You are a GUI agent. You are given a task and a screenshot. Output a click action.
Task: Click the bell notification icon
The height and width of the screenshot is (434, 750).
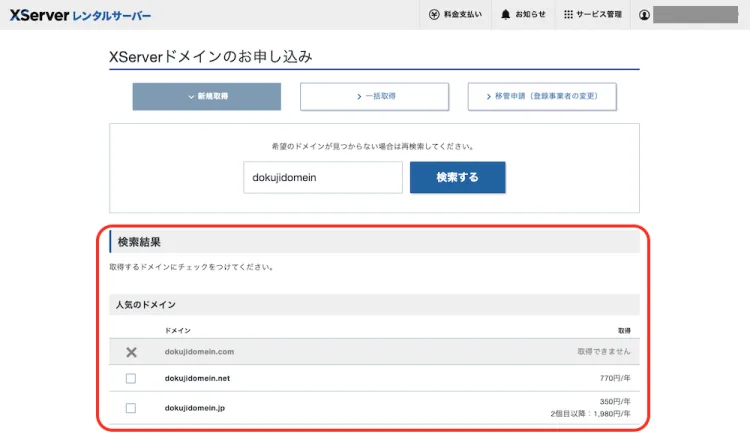point(506,15)
